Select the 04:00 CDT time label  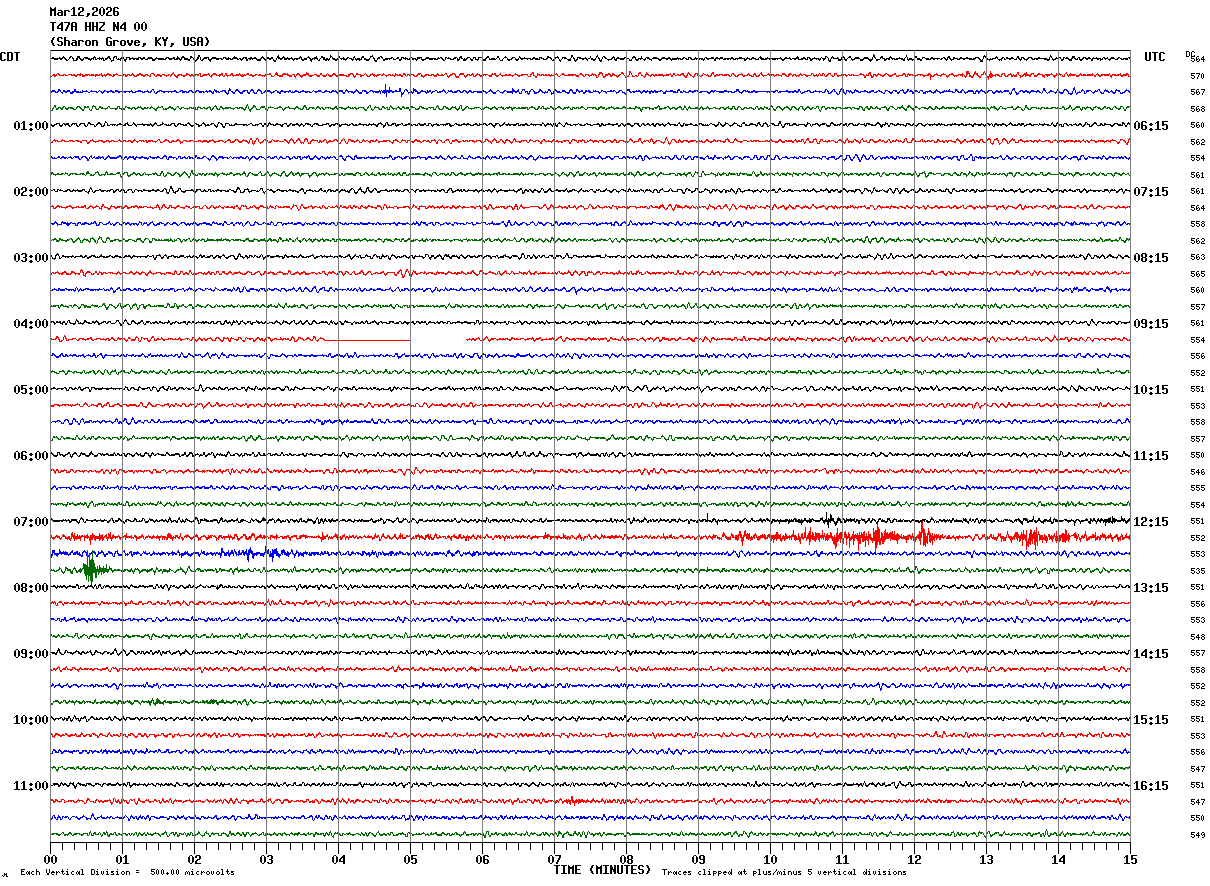(x=30, y=324)
